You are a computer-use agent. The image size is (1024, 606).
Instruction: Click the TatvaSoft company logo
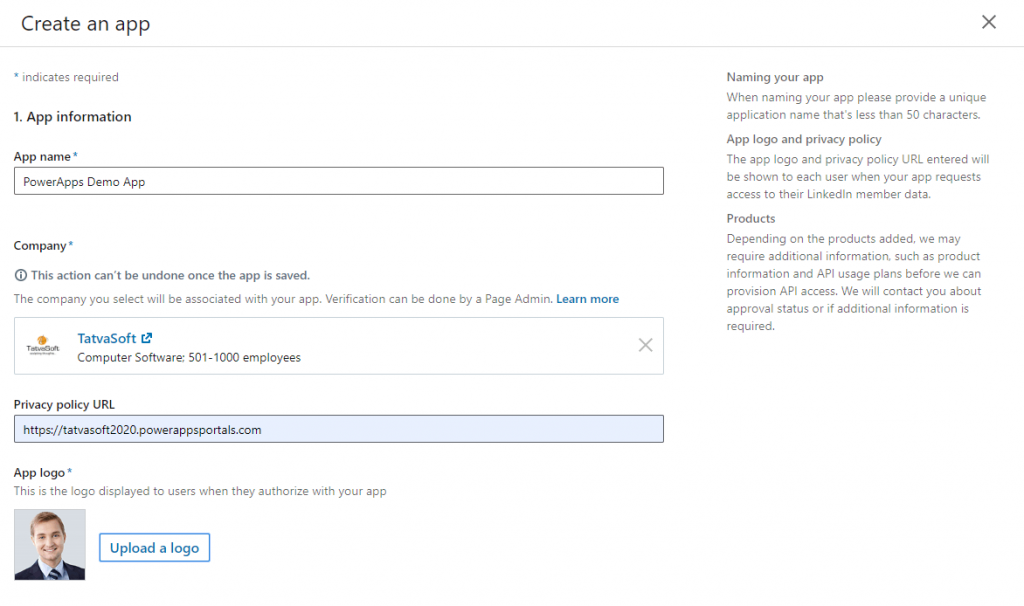[42, 345]
